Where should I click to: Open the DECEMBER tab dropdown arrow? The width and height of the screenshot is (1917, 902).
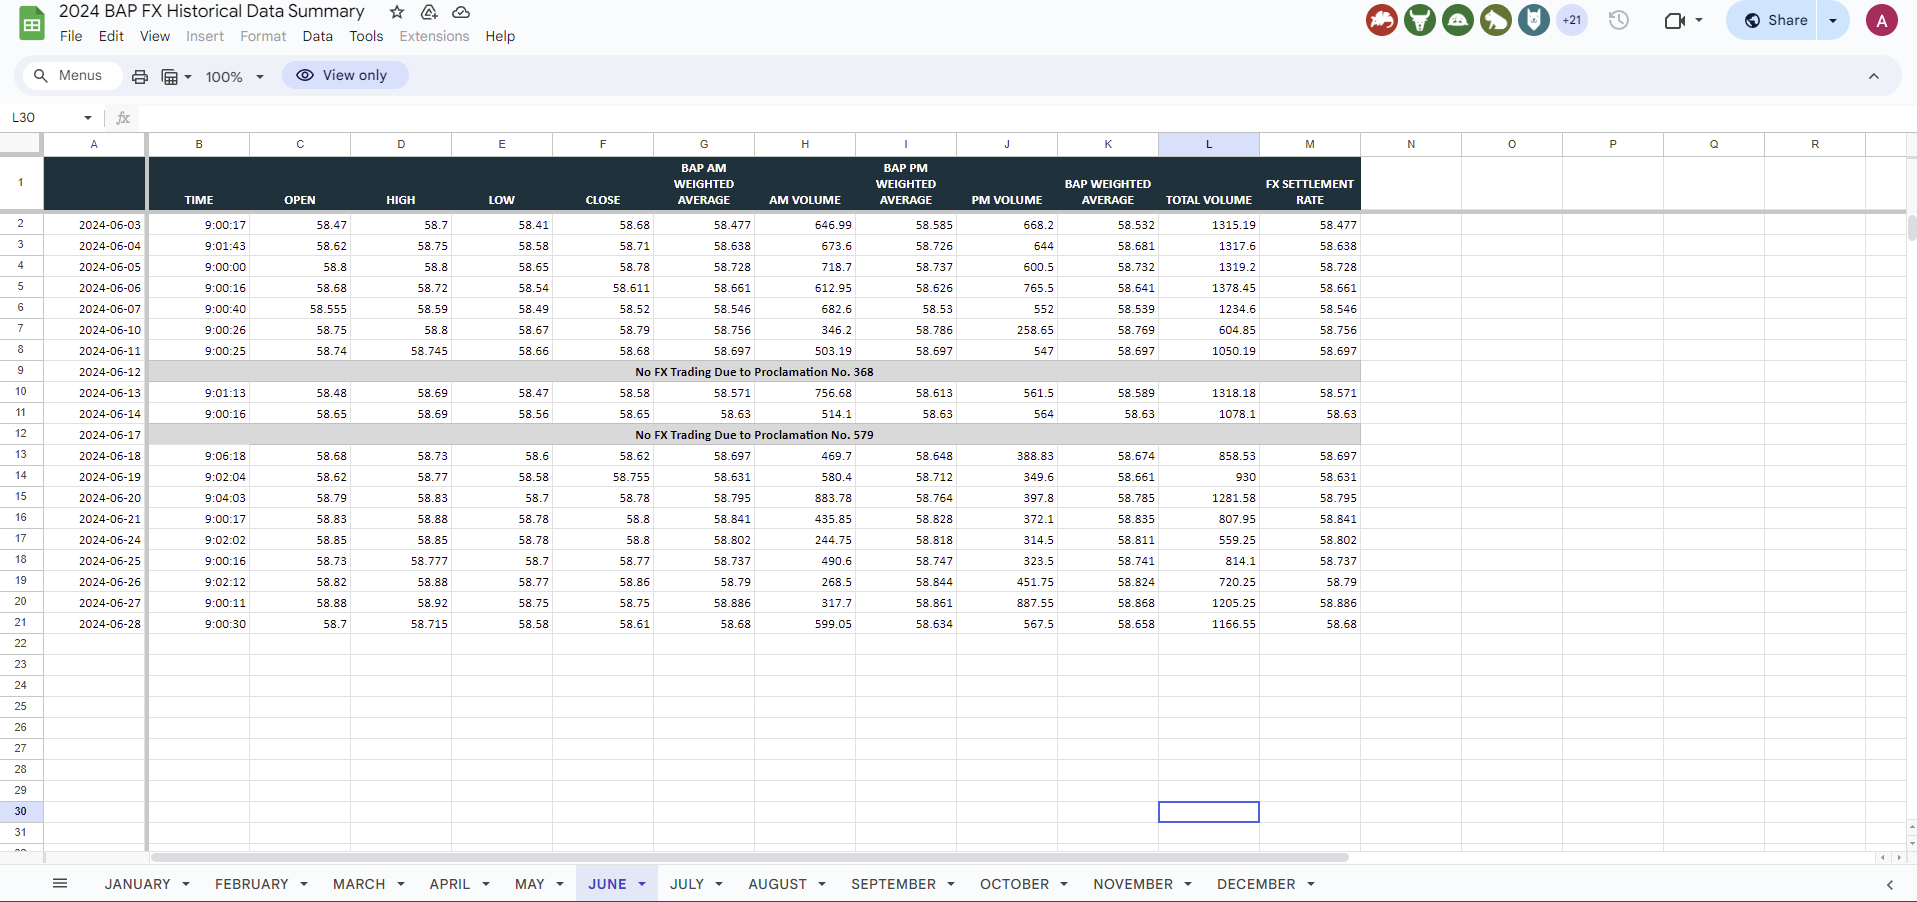[1311, 884]
